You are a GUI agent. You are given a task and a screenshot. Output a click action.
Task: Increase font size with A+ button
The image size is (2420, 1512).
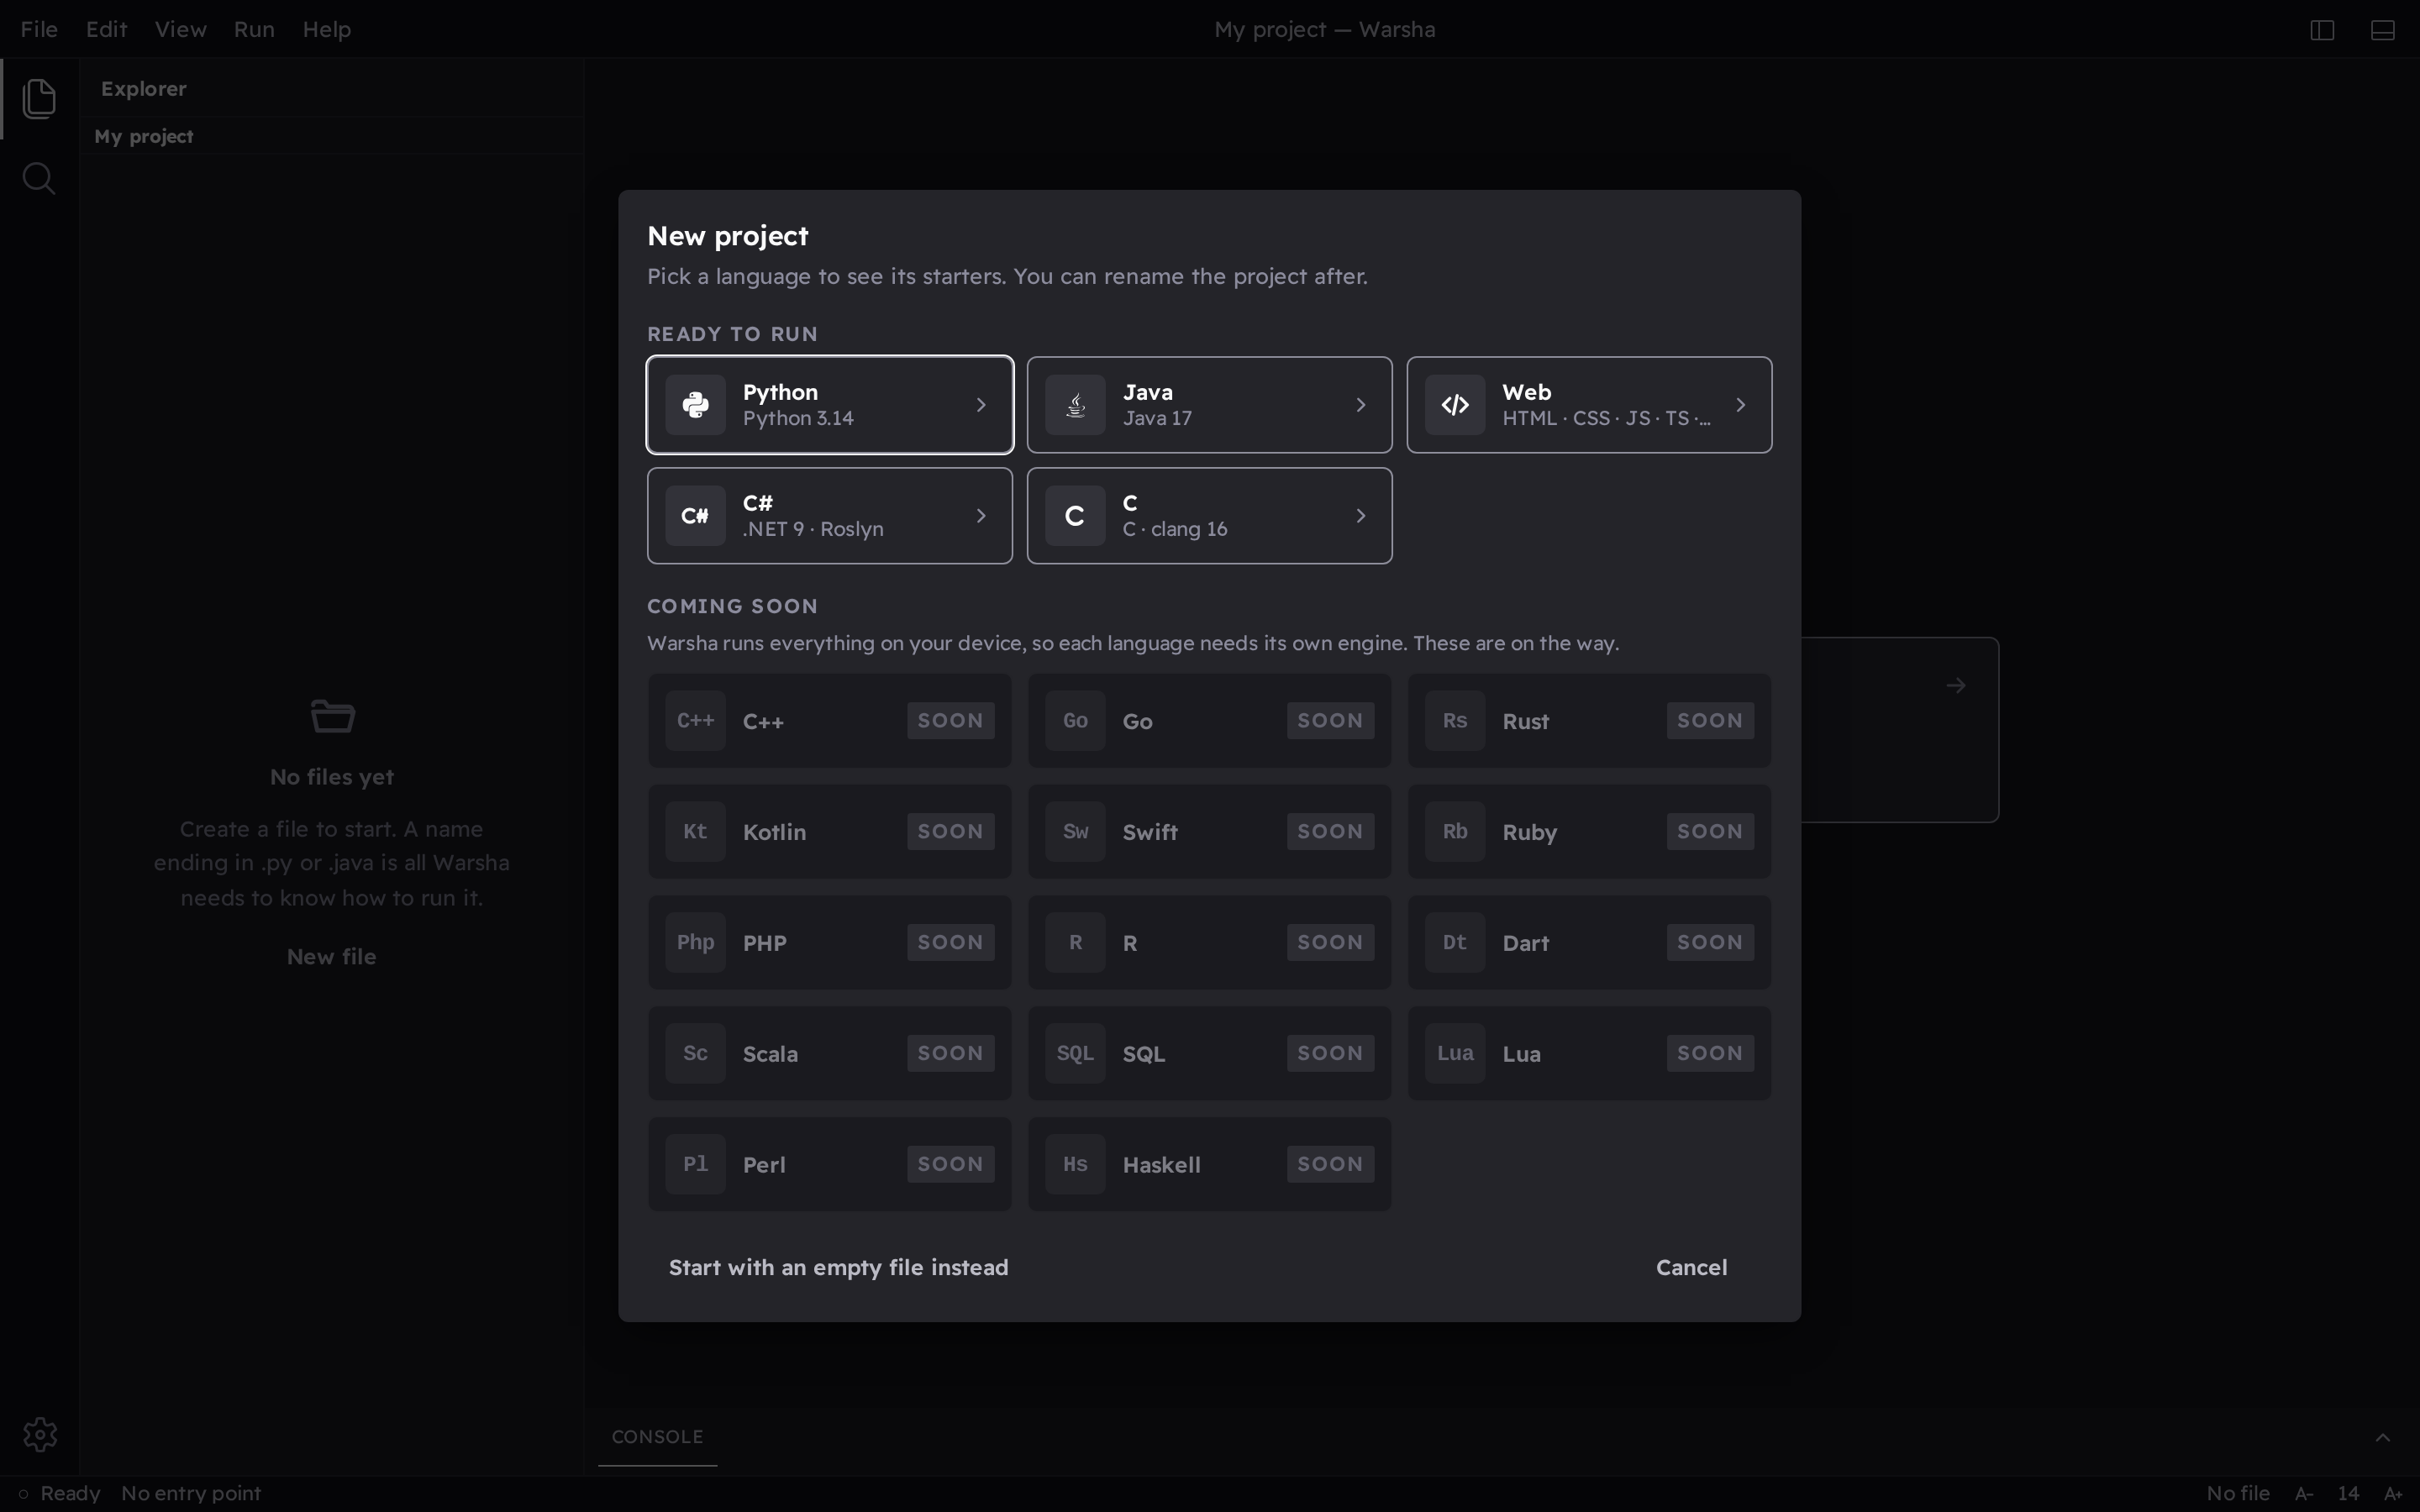[x=2394, y=1494]
